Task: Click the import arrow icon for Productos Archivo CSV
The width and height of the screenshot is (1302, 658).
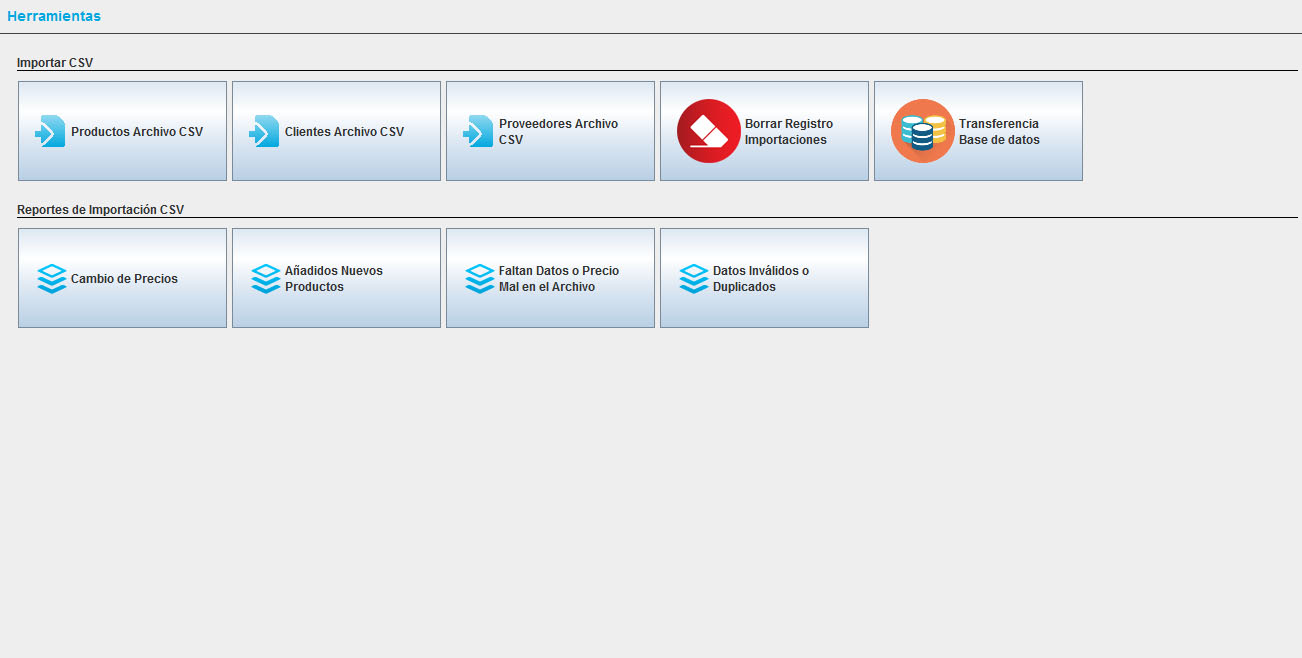Action: click(50, 131)
